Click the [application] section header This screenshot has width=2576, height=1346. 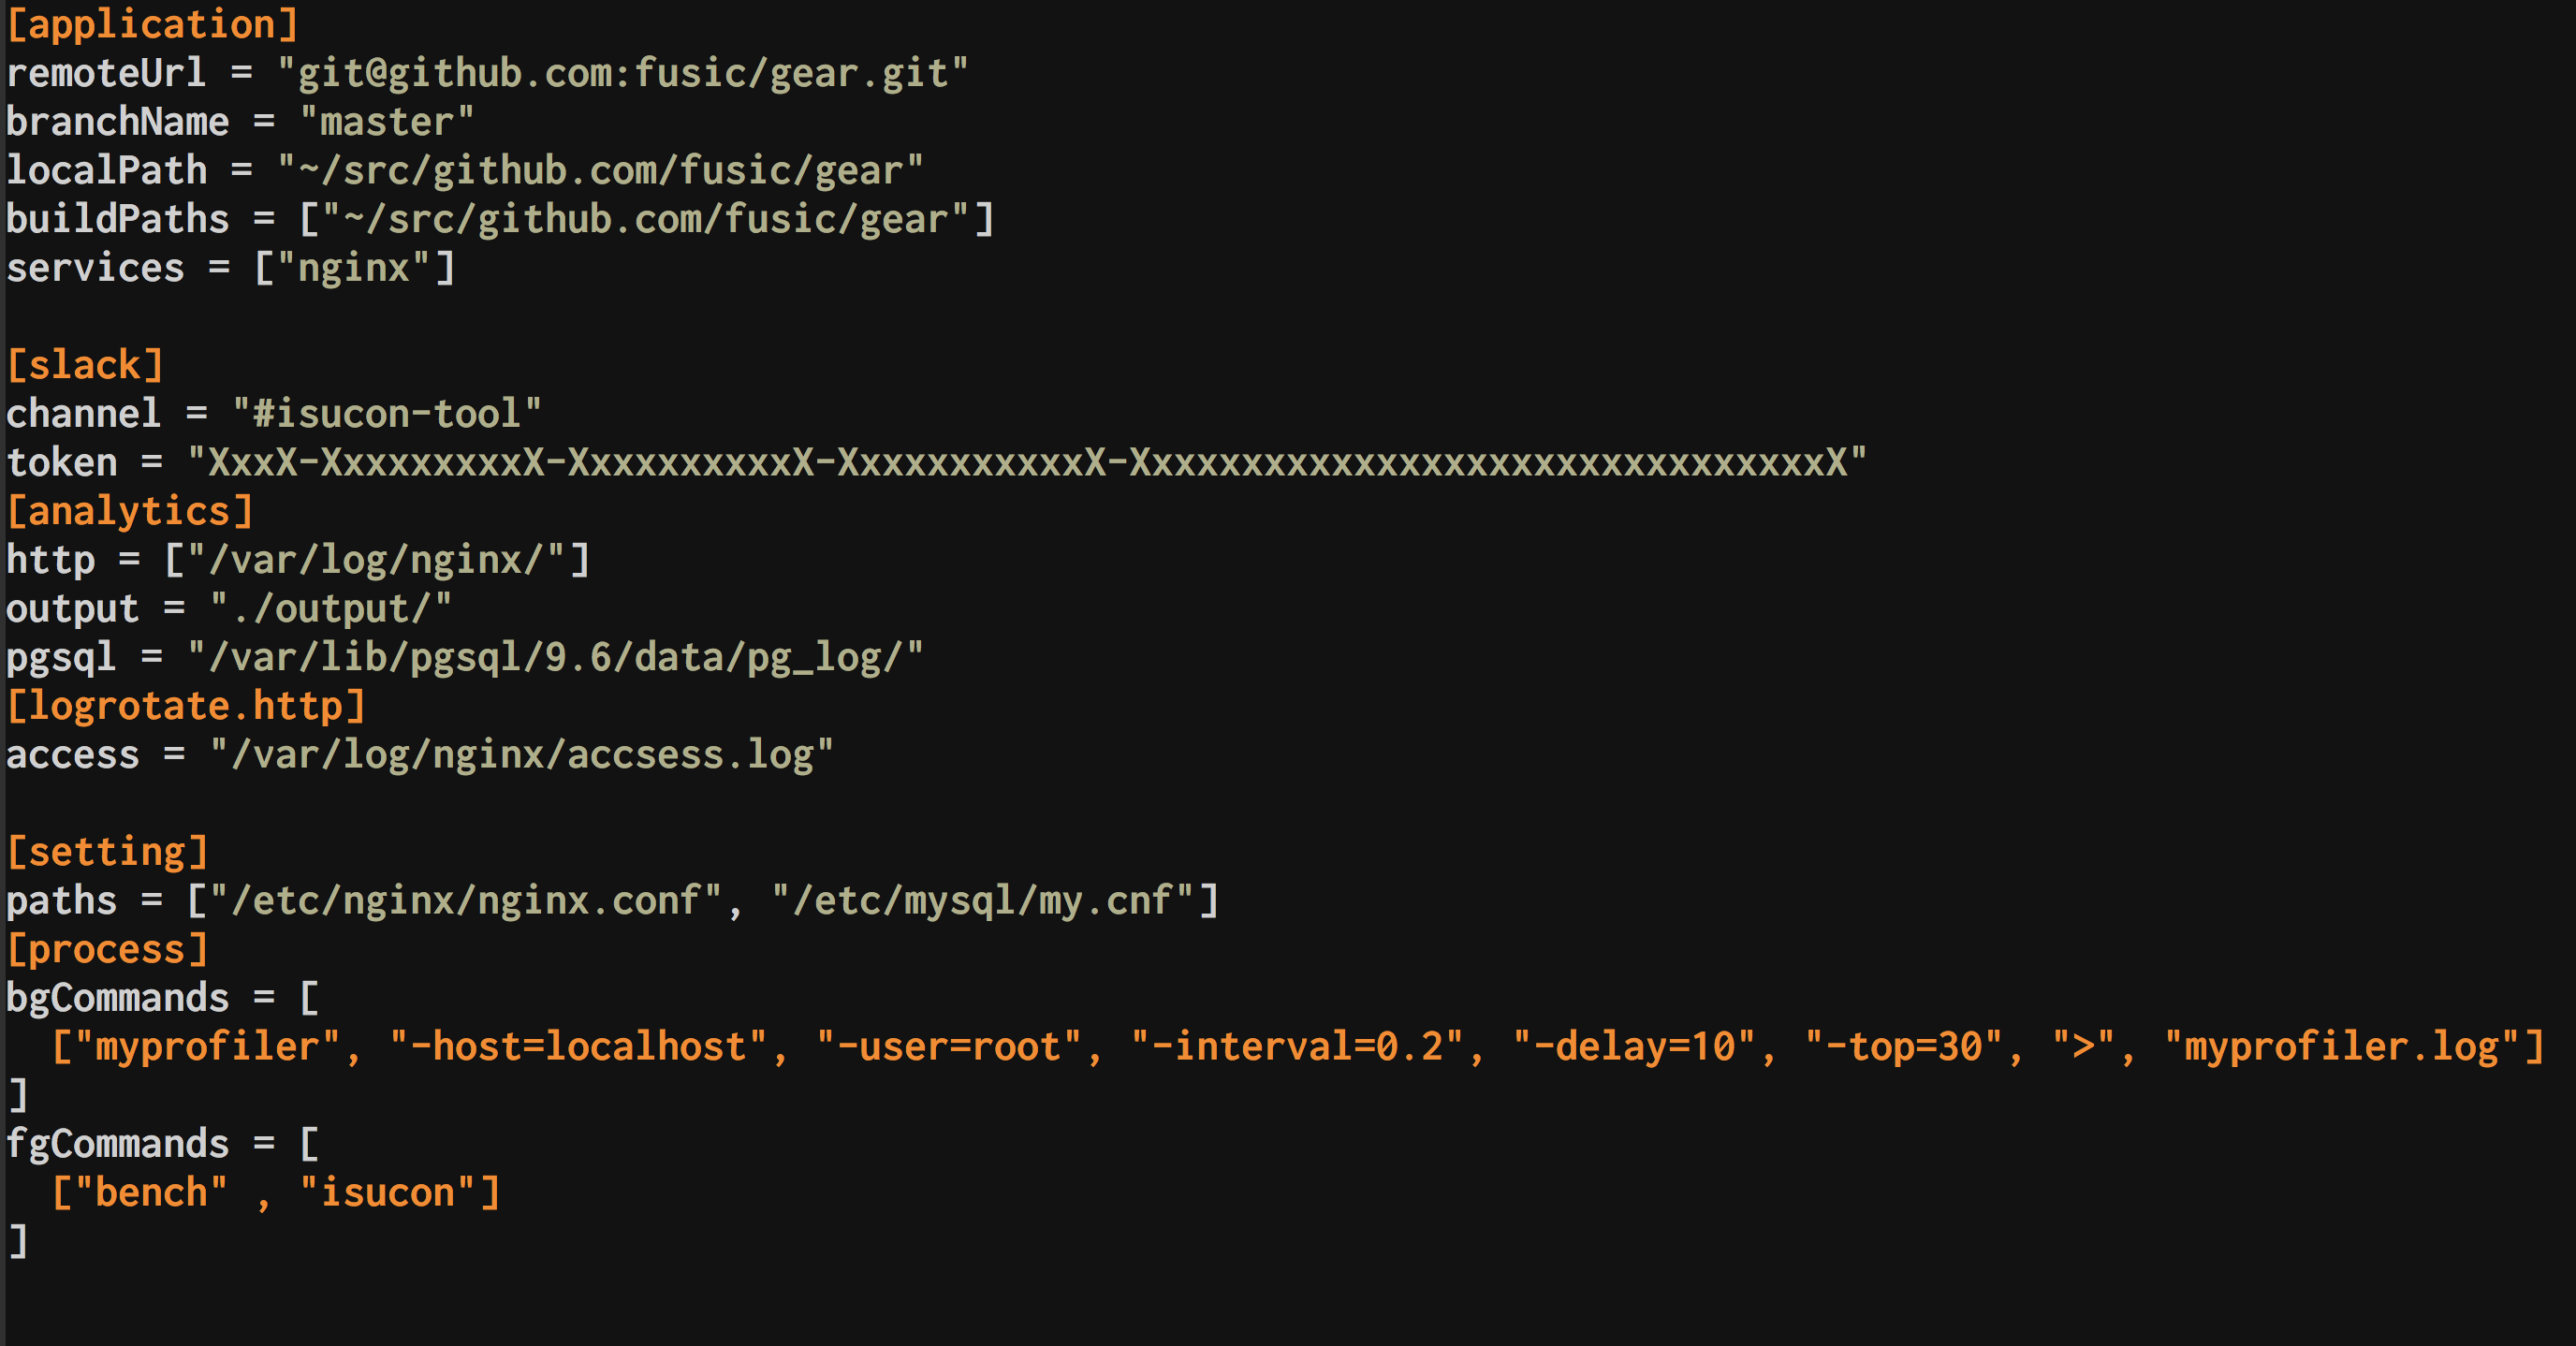(152, 24)
